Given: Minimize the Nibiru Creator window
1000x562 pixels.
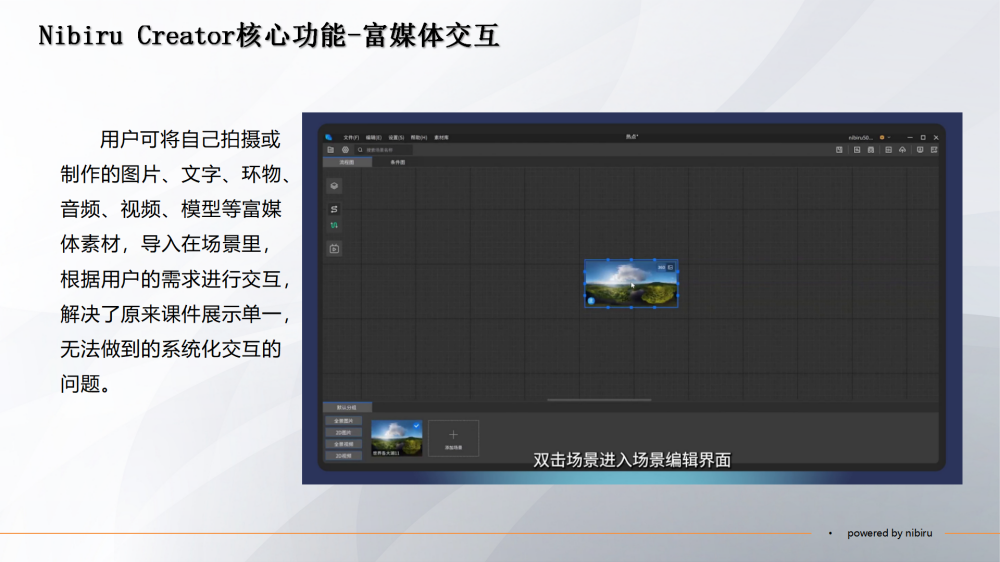Looking at the screenshot, I should tap(910, 137).
